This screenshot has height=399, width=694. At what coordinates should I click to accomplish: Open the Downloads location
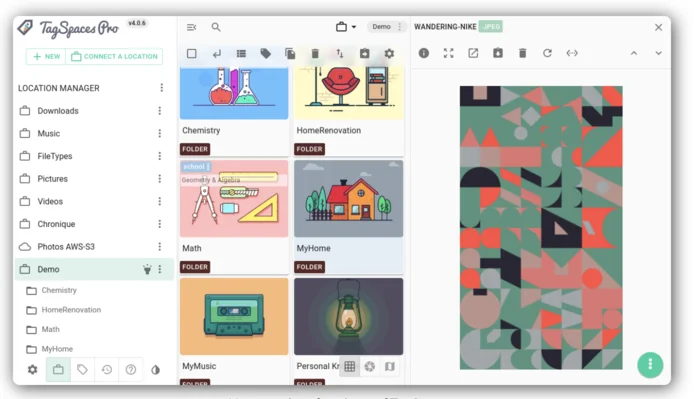58,111
